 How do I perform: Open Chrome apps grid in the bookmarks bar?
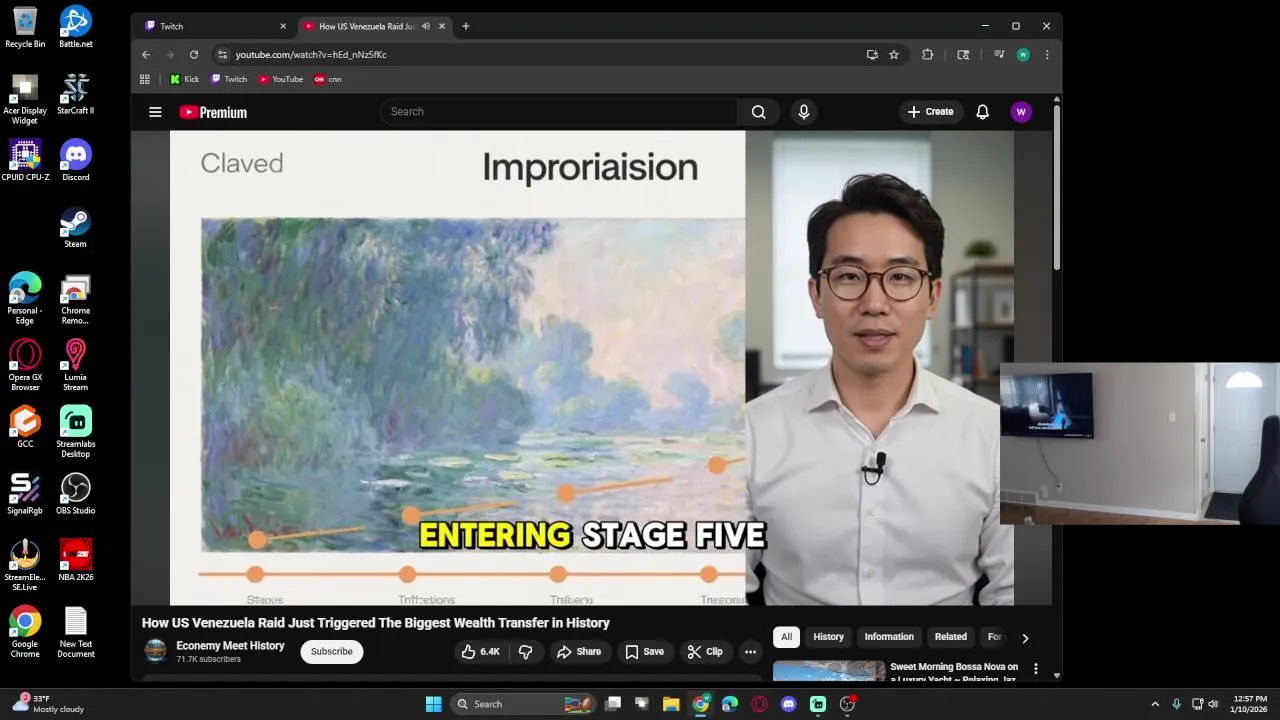pyautogui.click(x=145, y=79)
